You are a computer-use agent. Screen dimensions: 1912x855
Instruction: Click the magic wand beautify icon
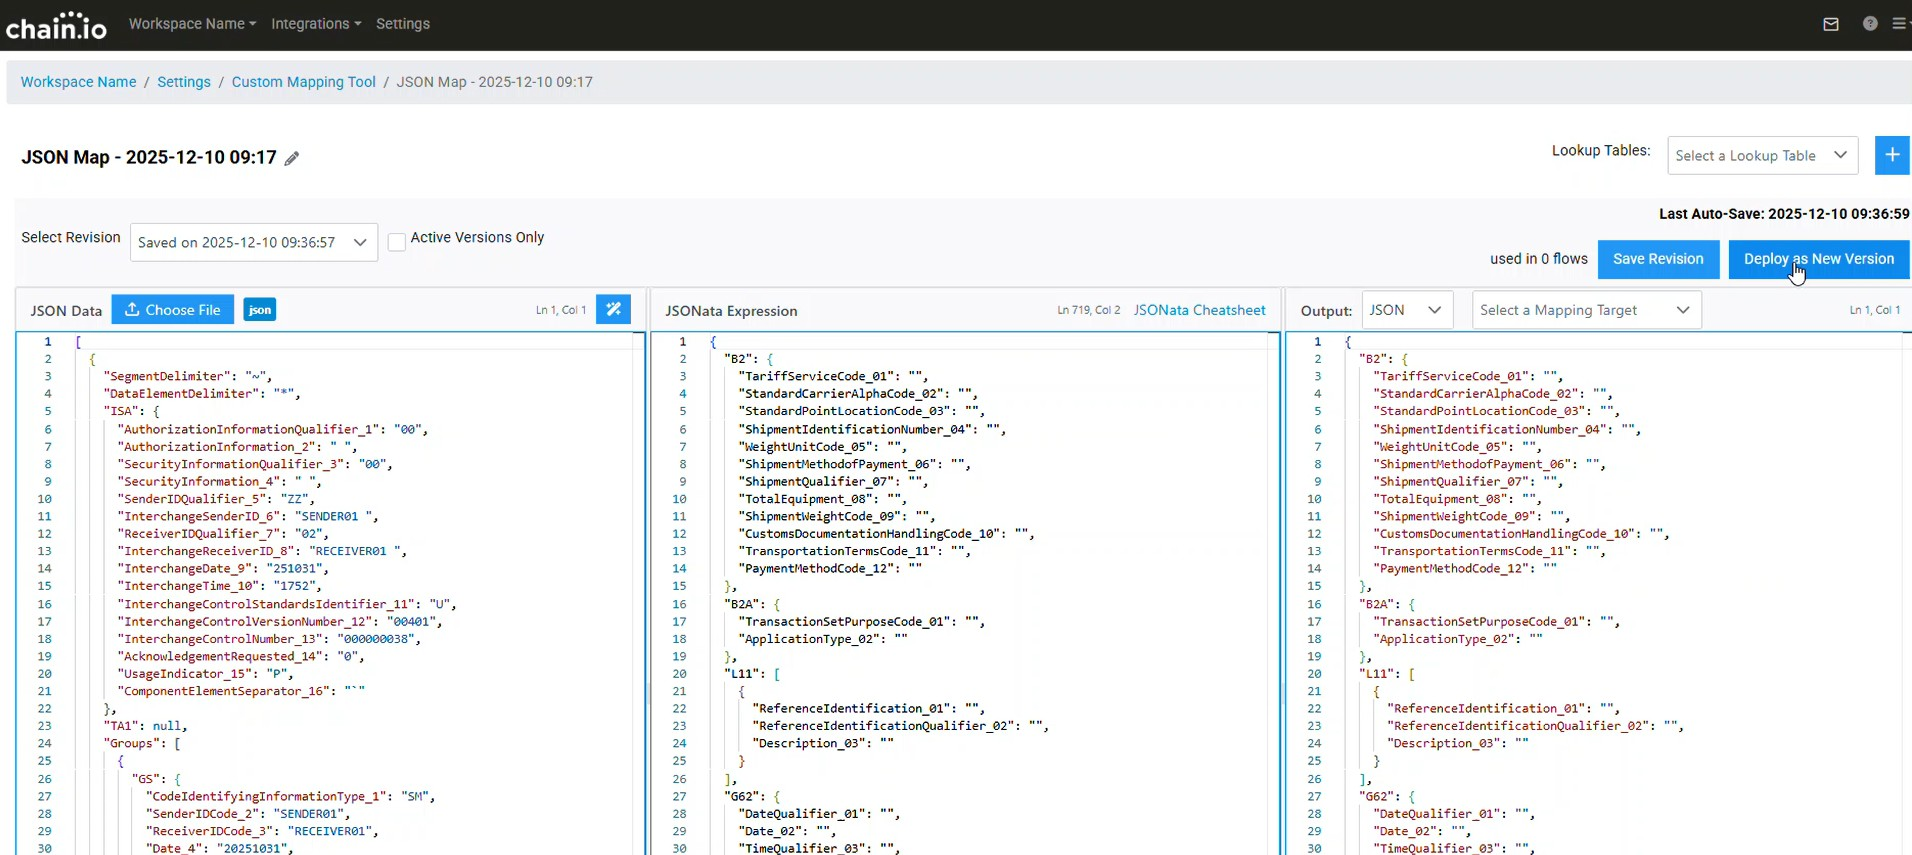pos(613,310)
